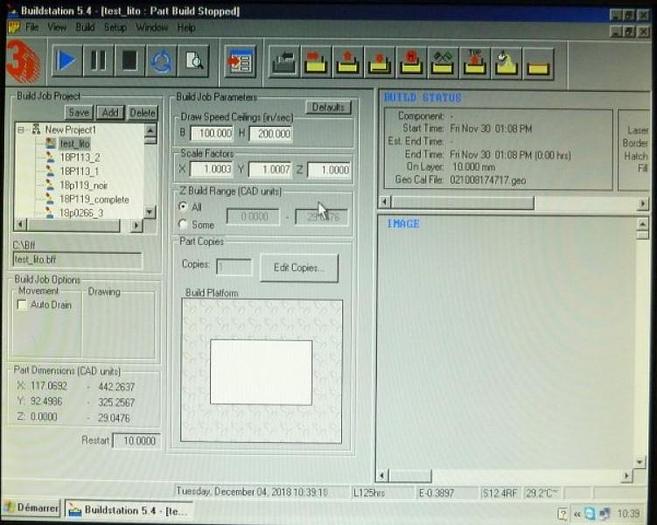This screenshot has width=657, height=525.
Task: Click the Buildstation 5.4 taskbar button
Action: (129, 510)
